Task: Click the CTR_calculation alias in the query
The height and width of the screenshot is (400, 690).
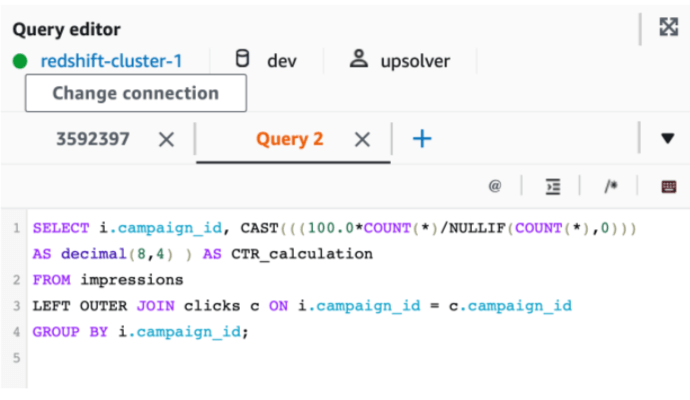Action: [300, 254]
